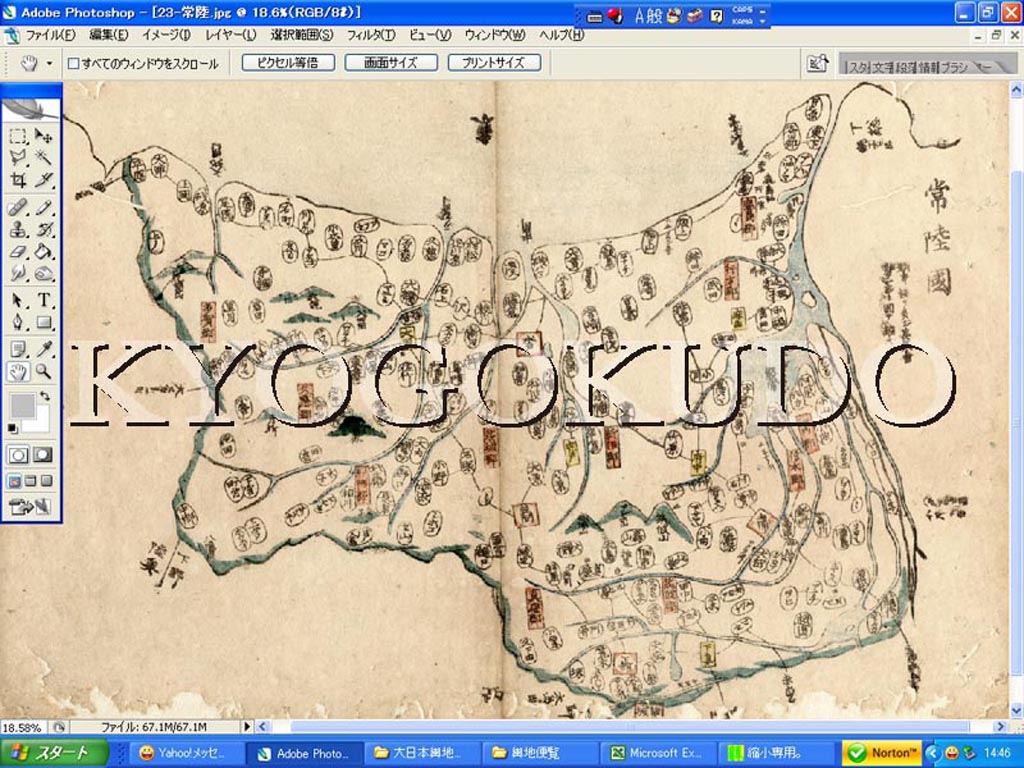Select the Smudge tool
This screenshot has width=1024, height=768.
tap(18, 273)
